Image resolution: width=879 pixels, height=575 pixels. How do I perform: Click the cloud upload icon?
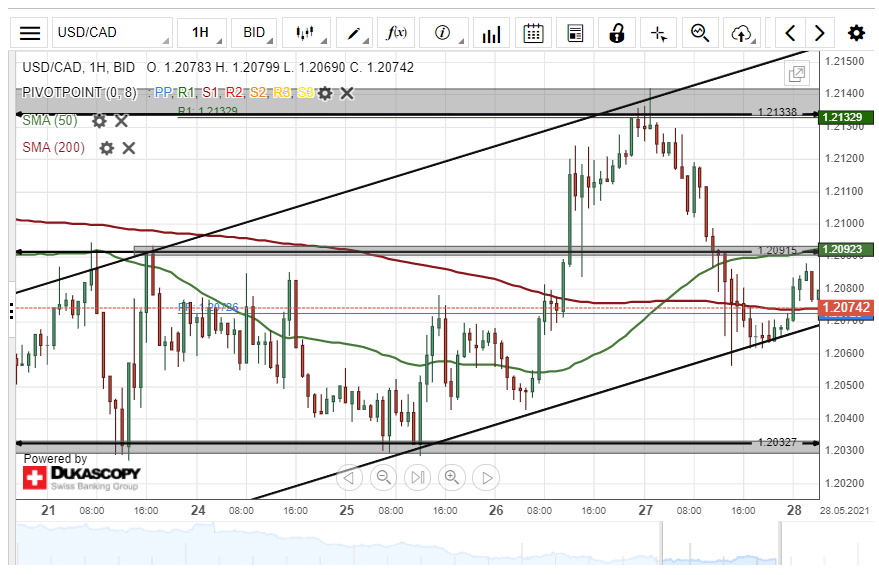click(741, 33)
